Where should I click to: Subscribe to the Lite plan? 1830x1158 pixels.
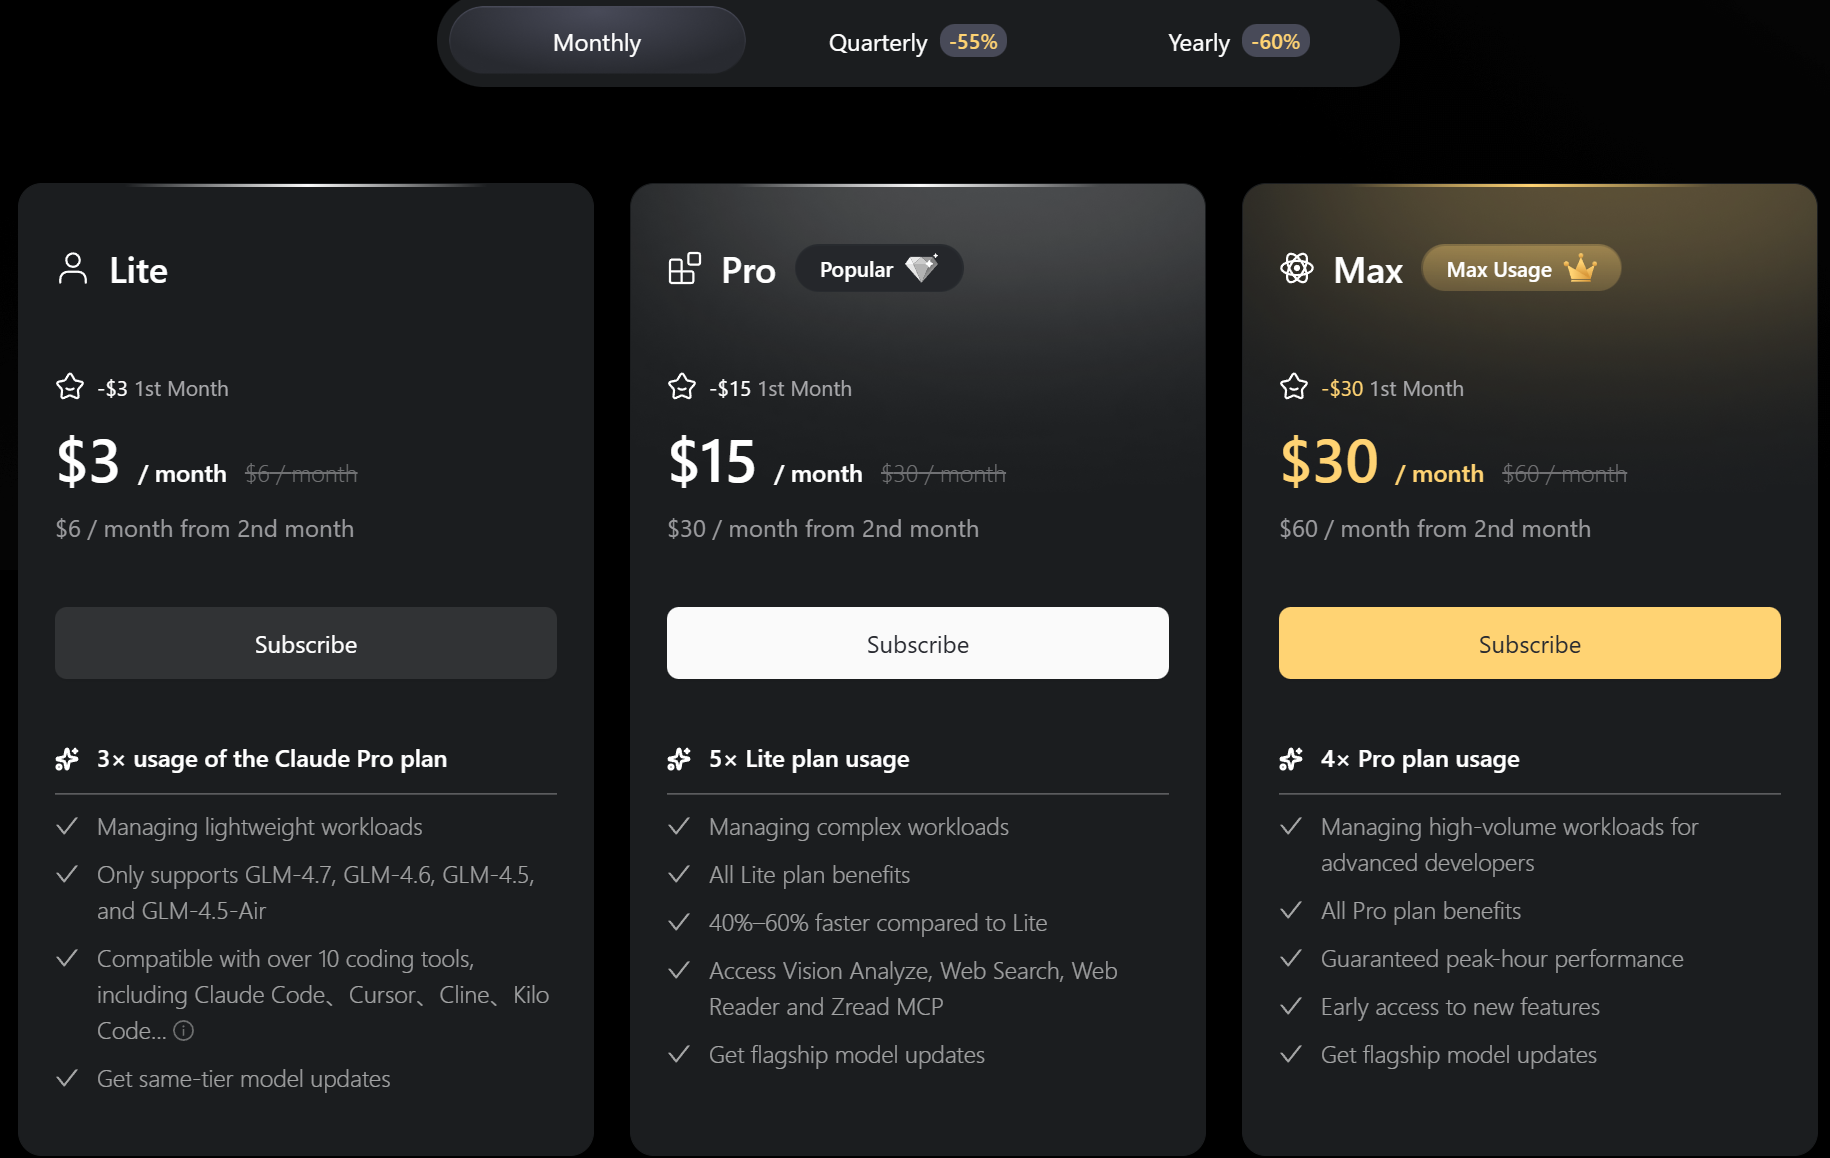pos(306,644)
